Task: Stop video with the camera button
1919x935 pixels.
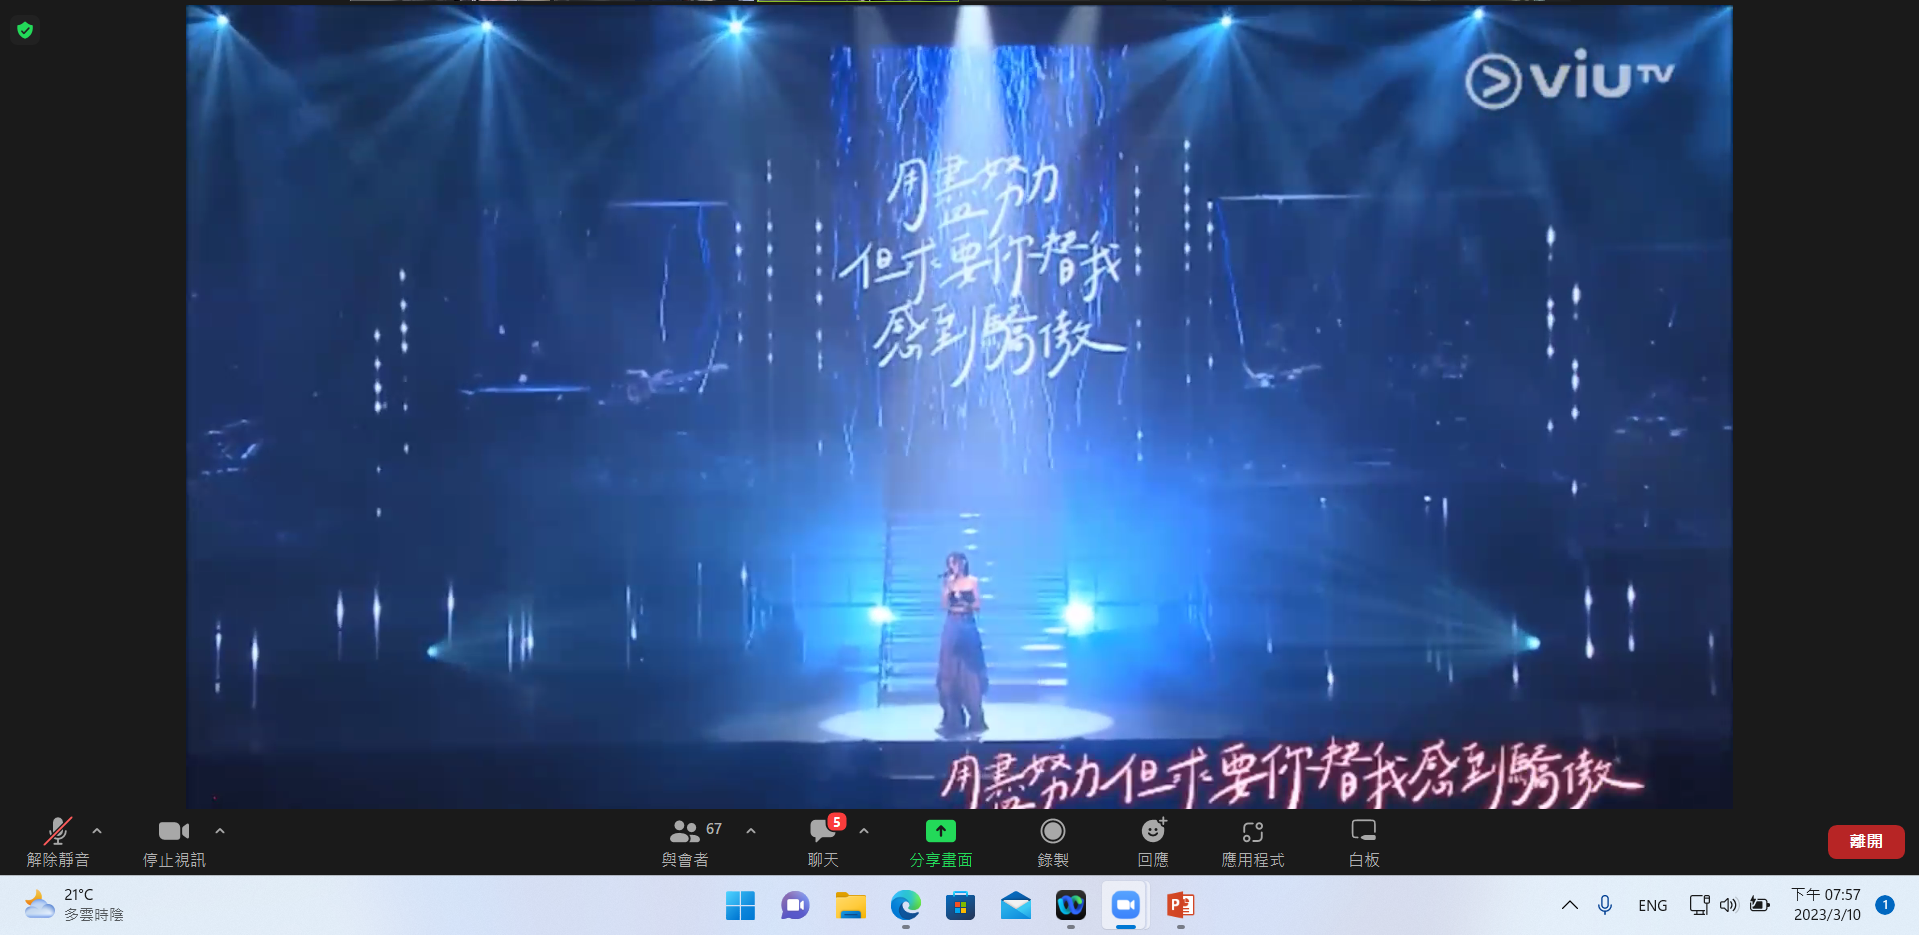Action: point(174,841)
